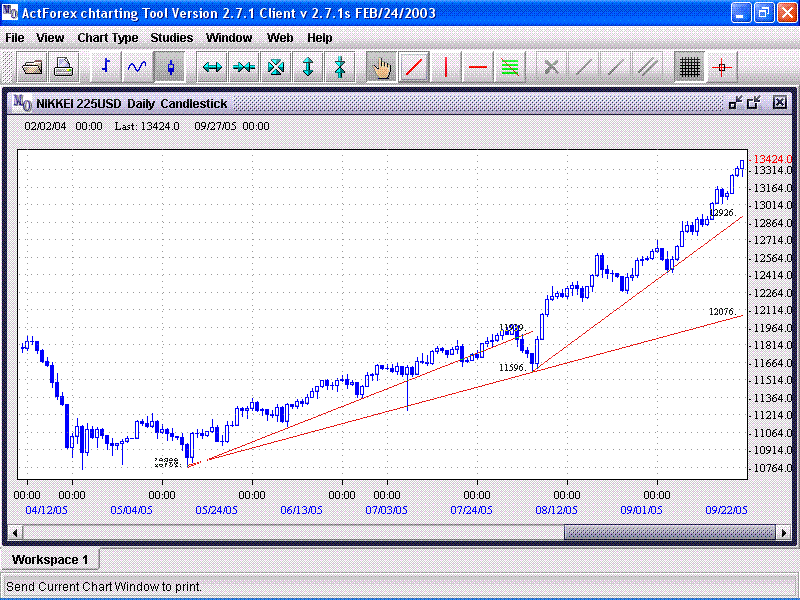Click the horizontal compress arrows icon
The height and width of the screenshot is (600, 800).
coord(244,68)
